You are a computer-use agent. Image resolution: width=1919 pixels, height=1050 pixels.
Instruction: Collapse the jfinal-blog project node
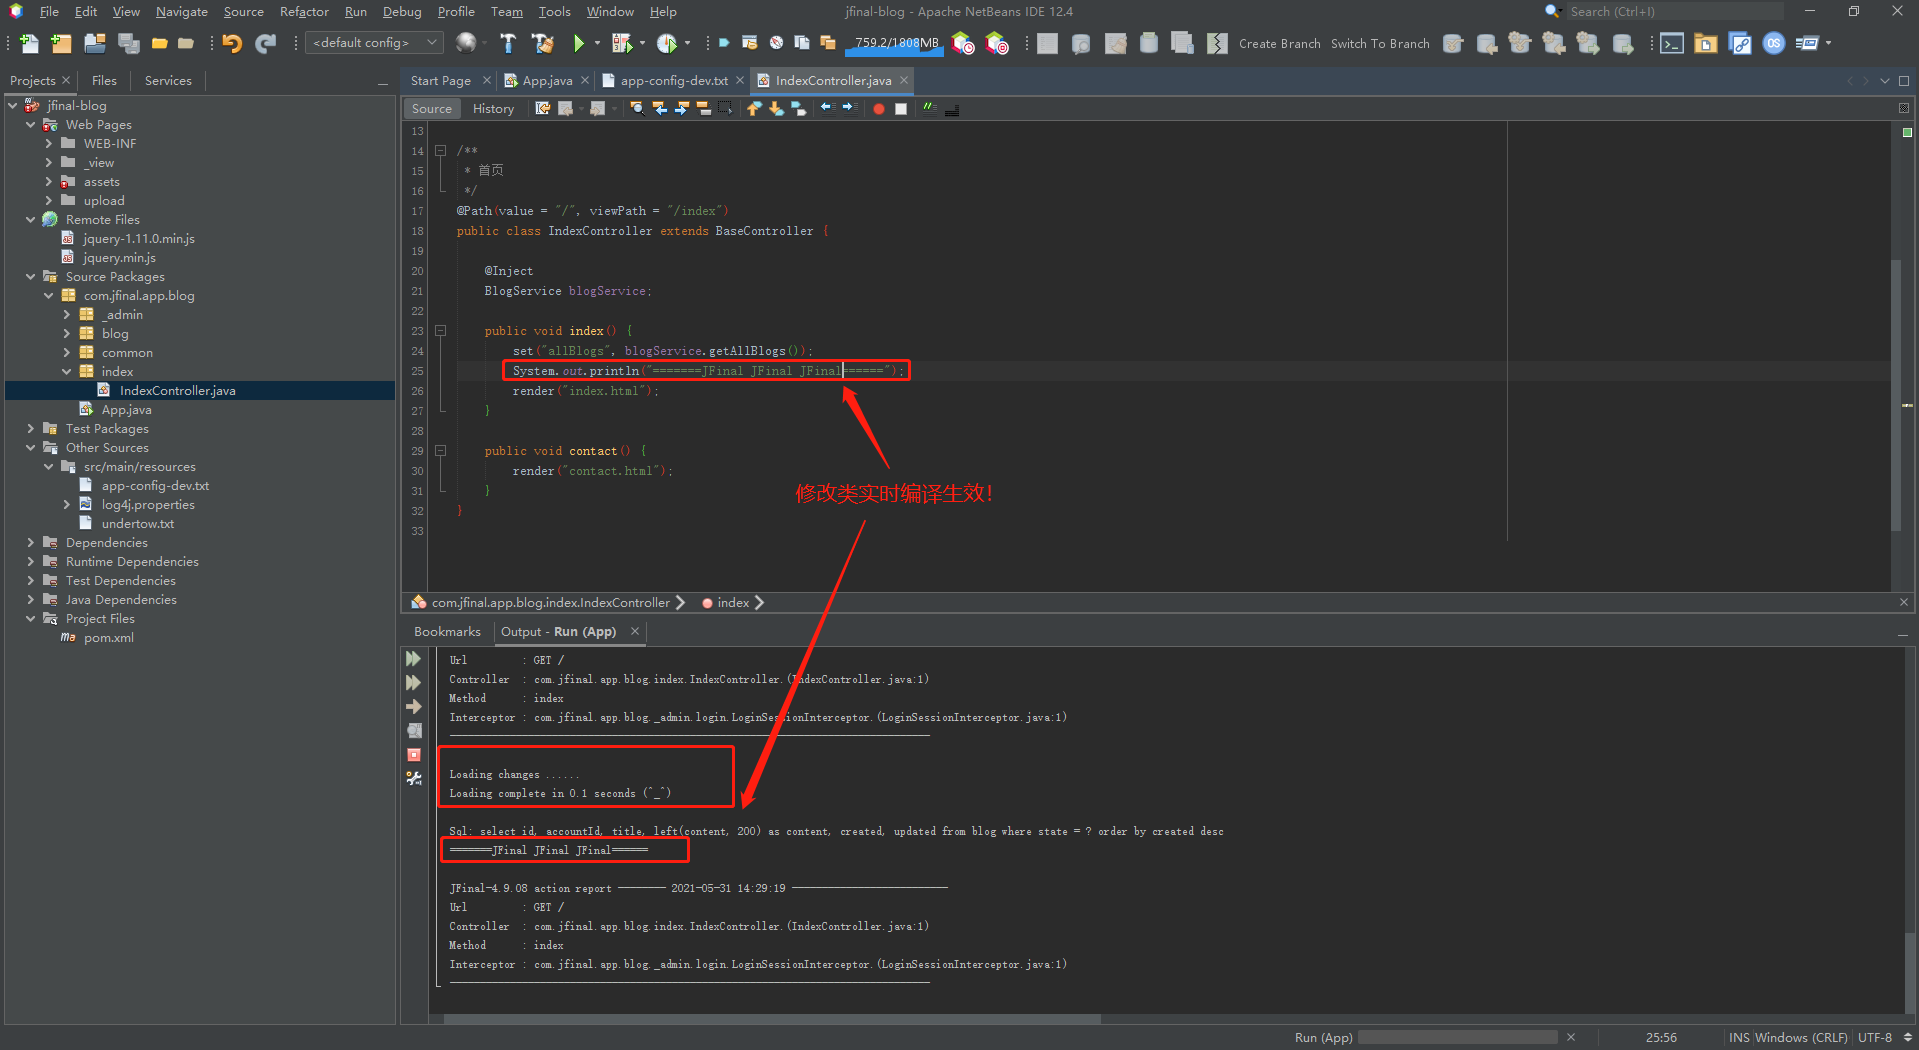click(13, 105)
